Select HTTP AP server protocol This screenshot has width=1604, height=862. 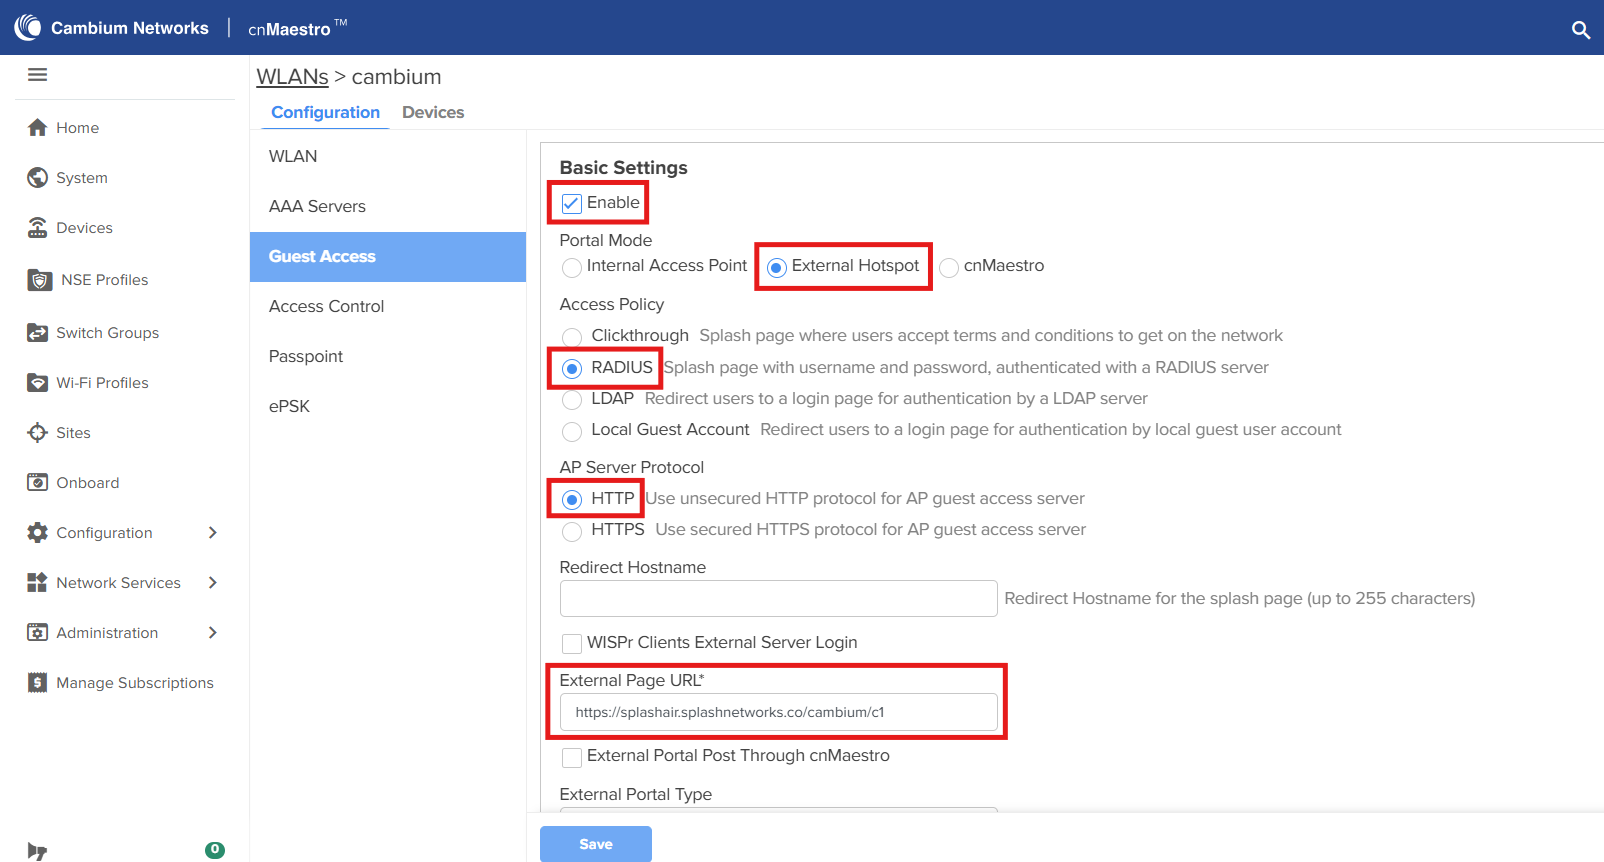(572, 499)
